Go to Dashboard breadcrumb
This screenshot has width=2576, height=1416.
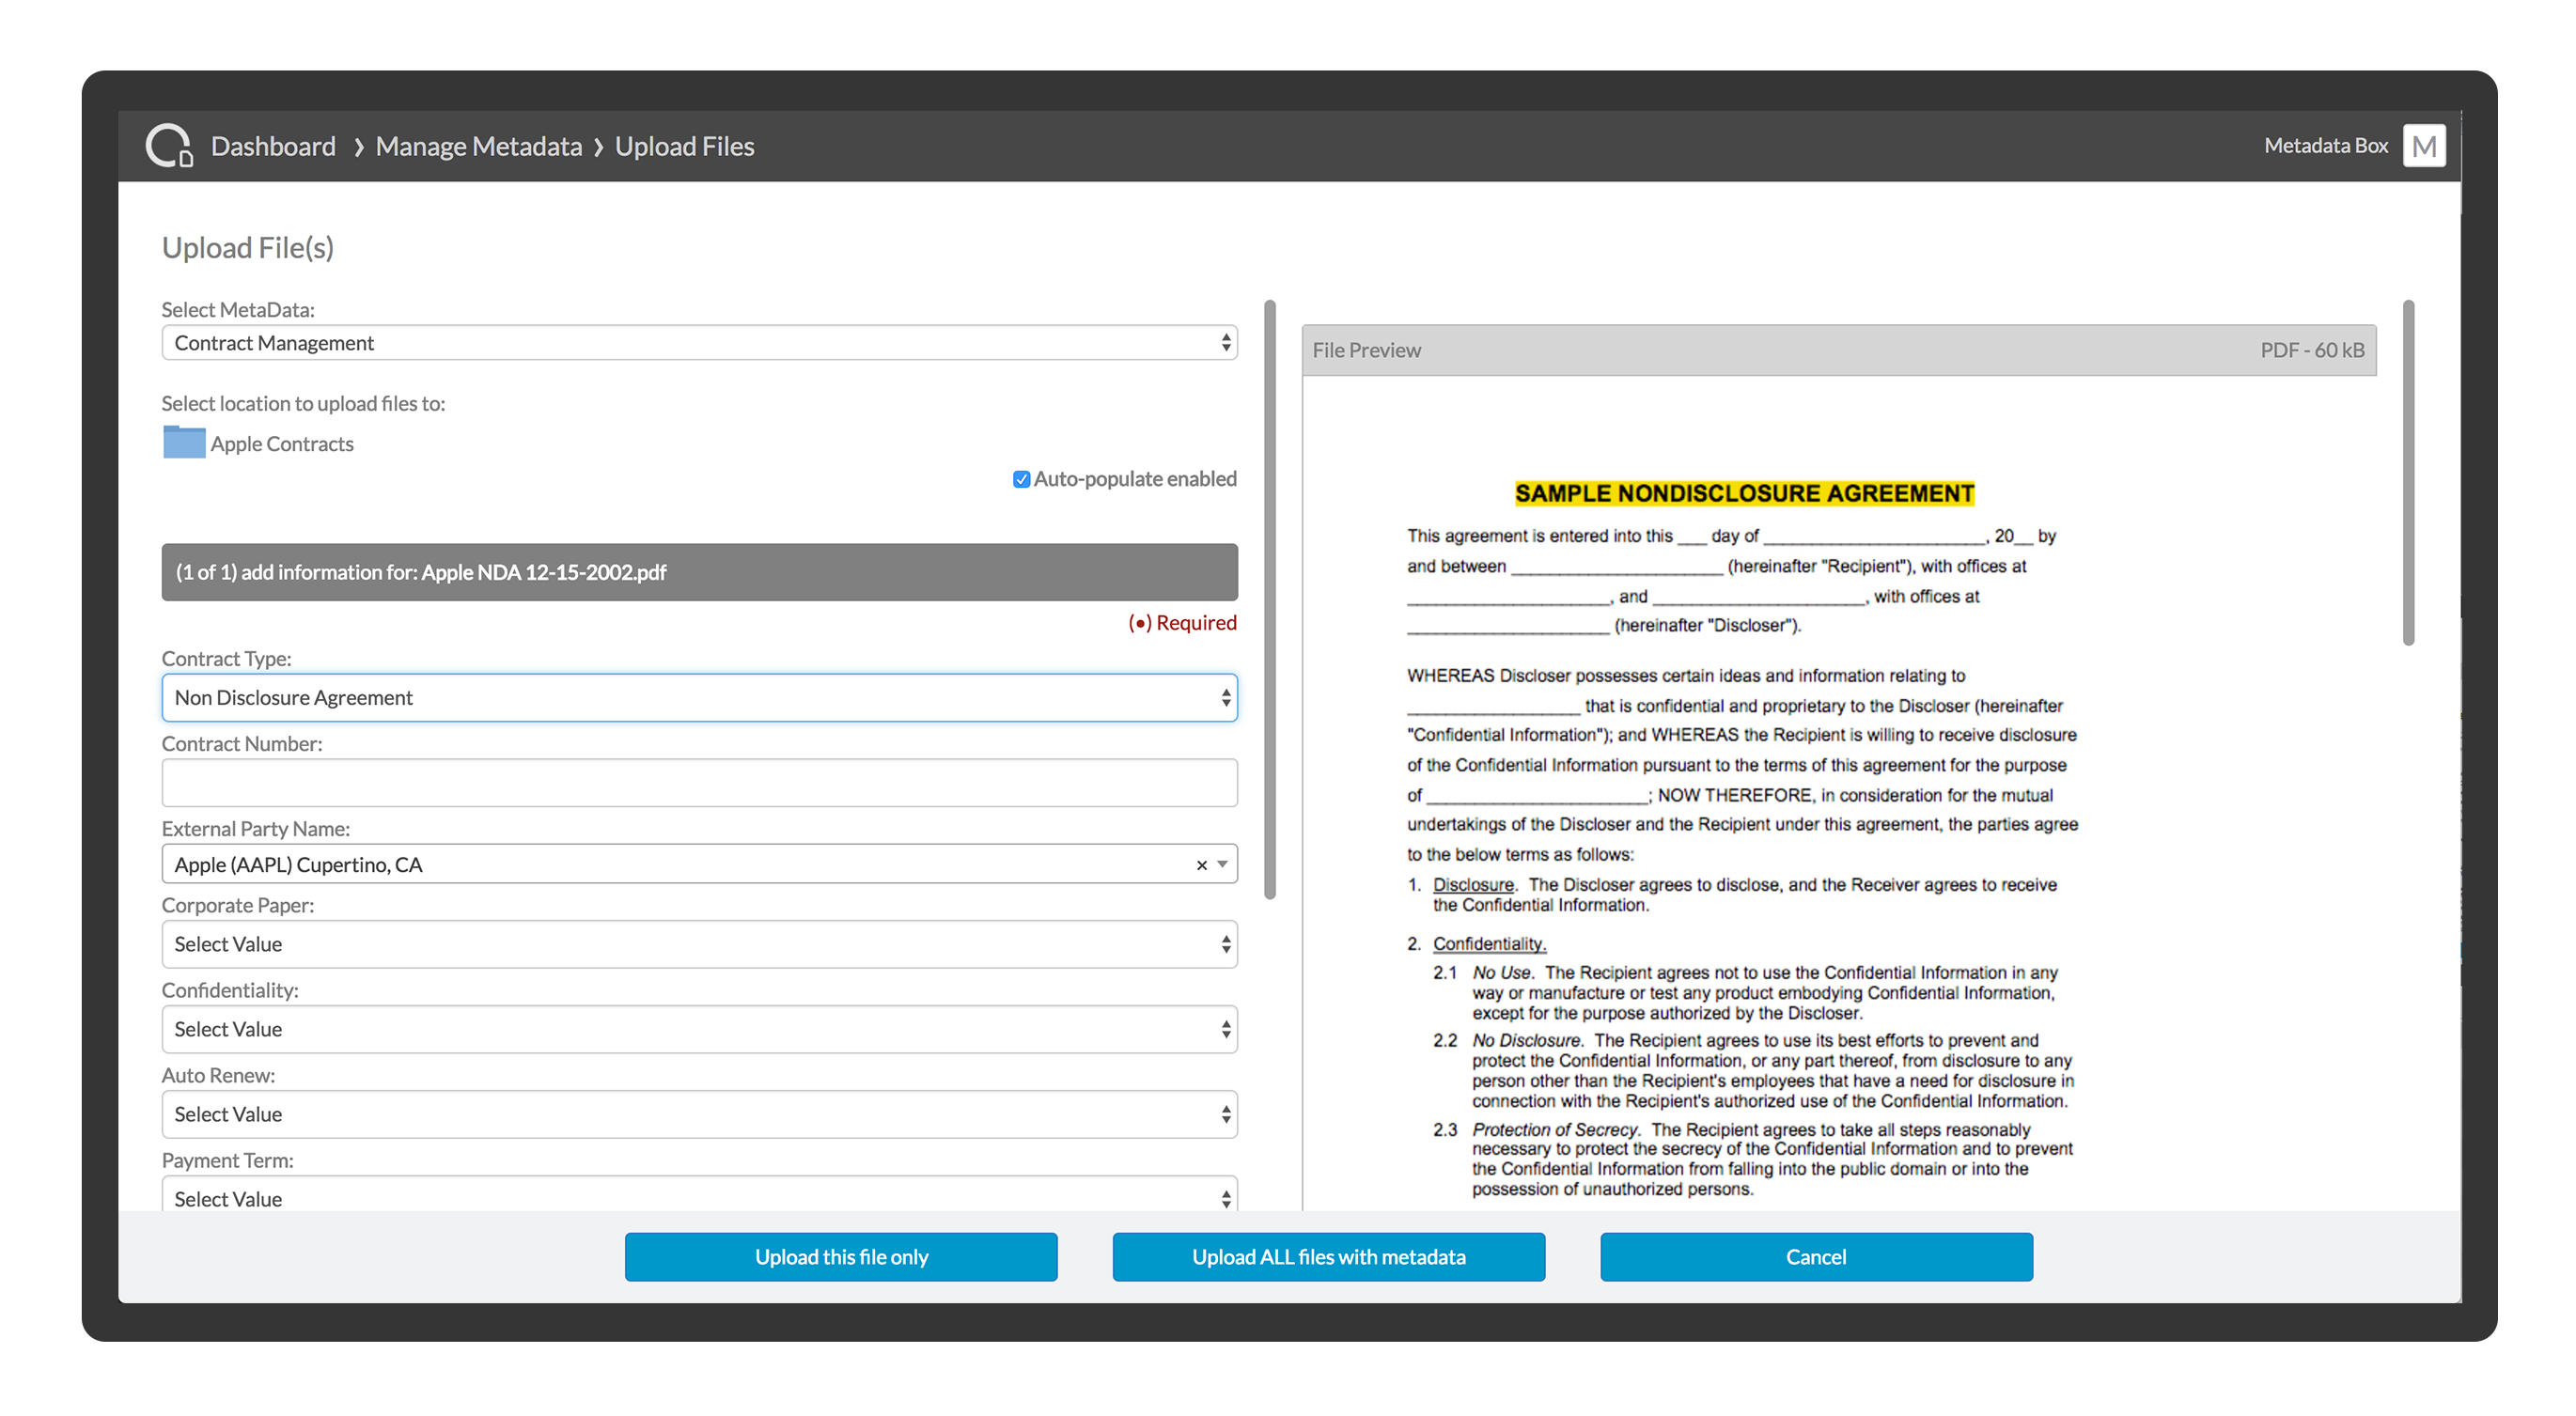click(273, 146)
